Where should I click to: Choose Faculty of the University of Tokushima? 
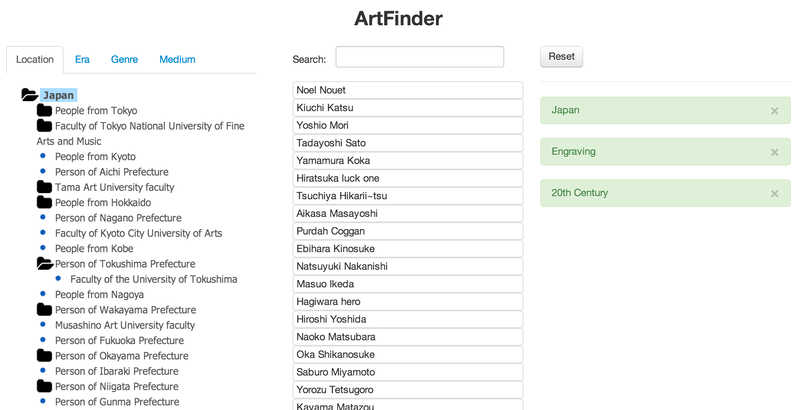tap(154, 279)
